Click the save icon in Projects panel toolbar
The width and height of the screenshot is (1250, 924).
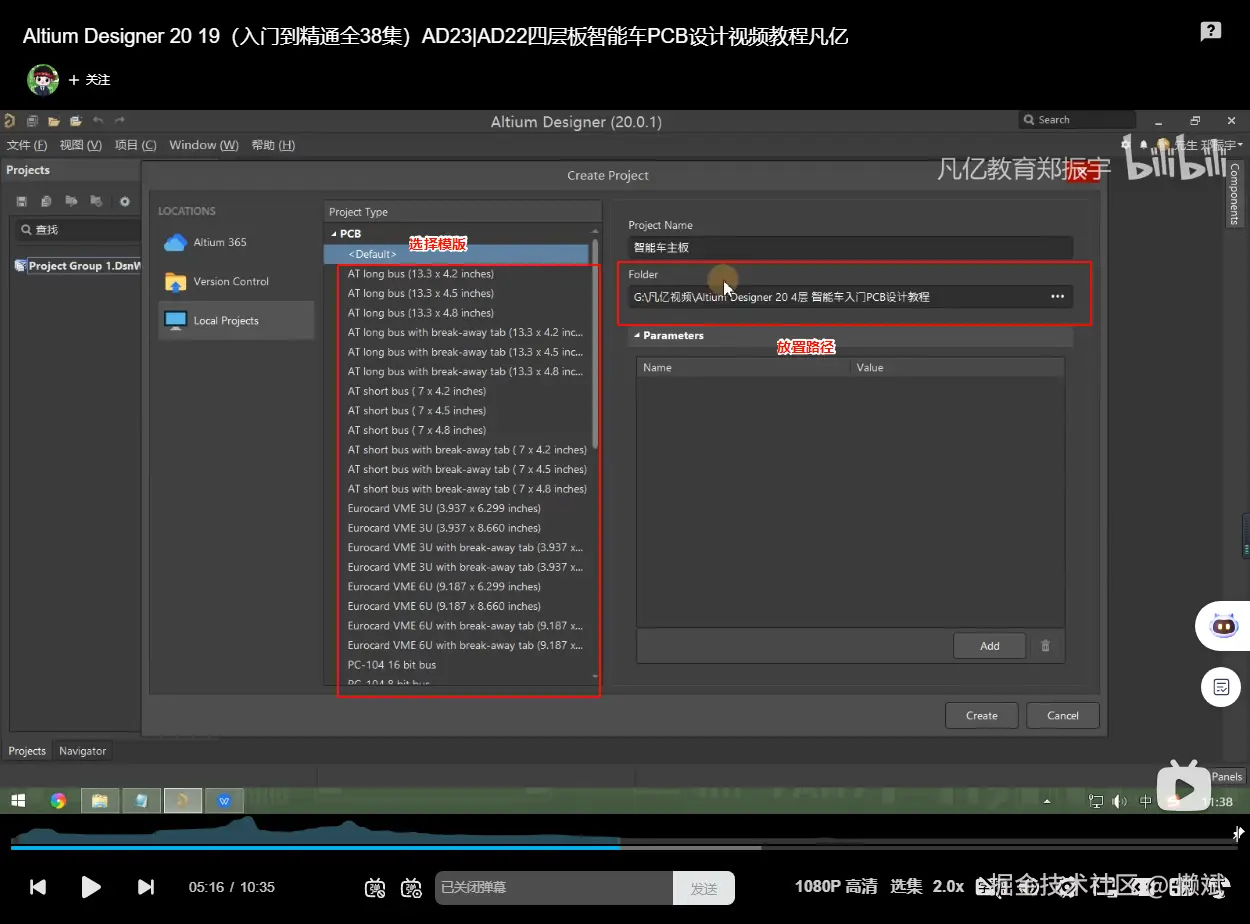21,201
